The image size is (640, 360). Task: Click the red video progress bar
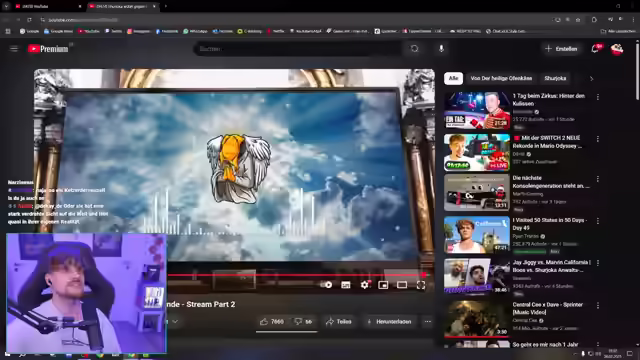[x=297, y=275]
